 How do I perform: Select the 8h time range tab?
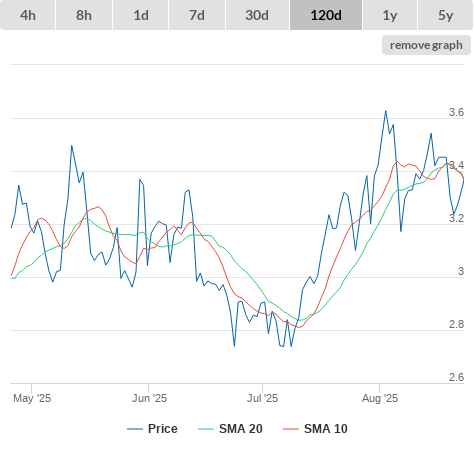click(x=84, y=15)
